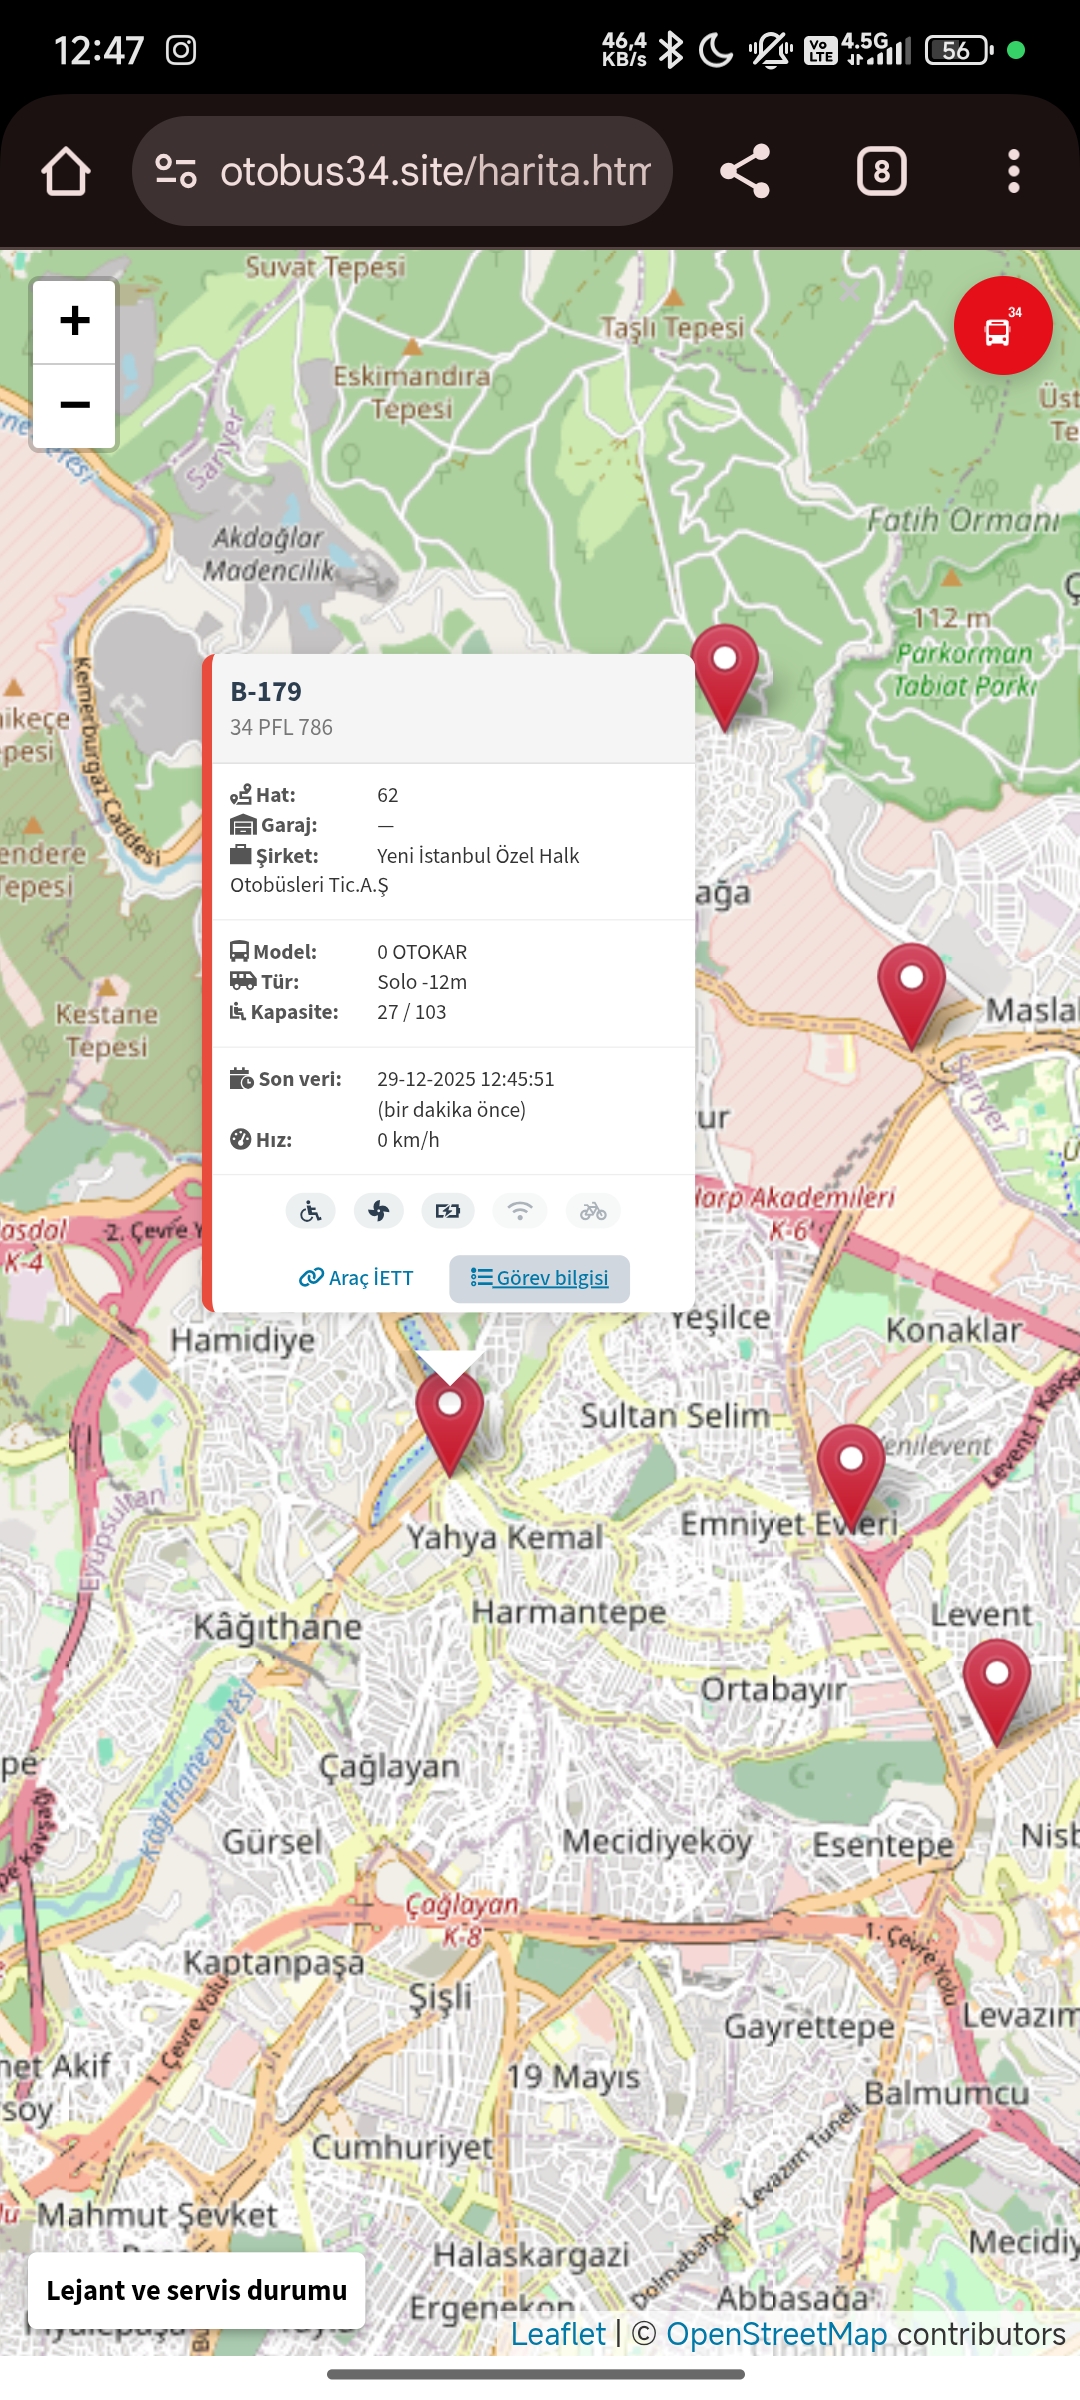Image resolution: width=1080 pixels, height=2400 pixels.
Task: Tap the red bus floating button
Action: click(x=1002, y=326)
